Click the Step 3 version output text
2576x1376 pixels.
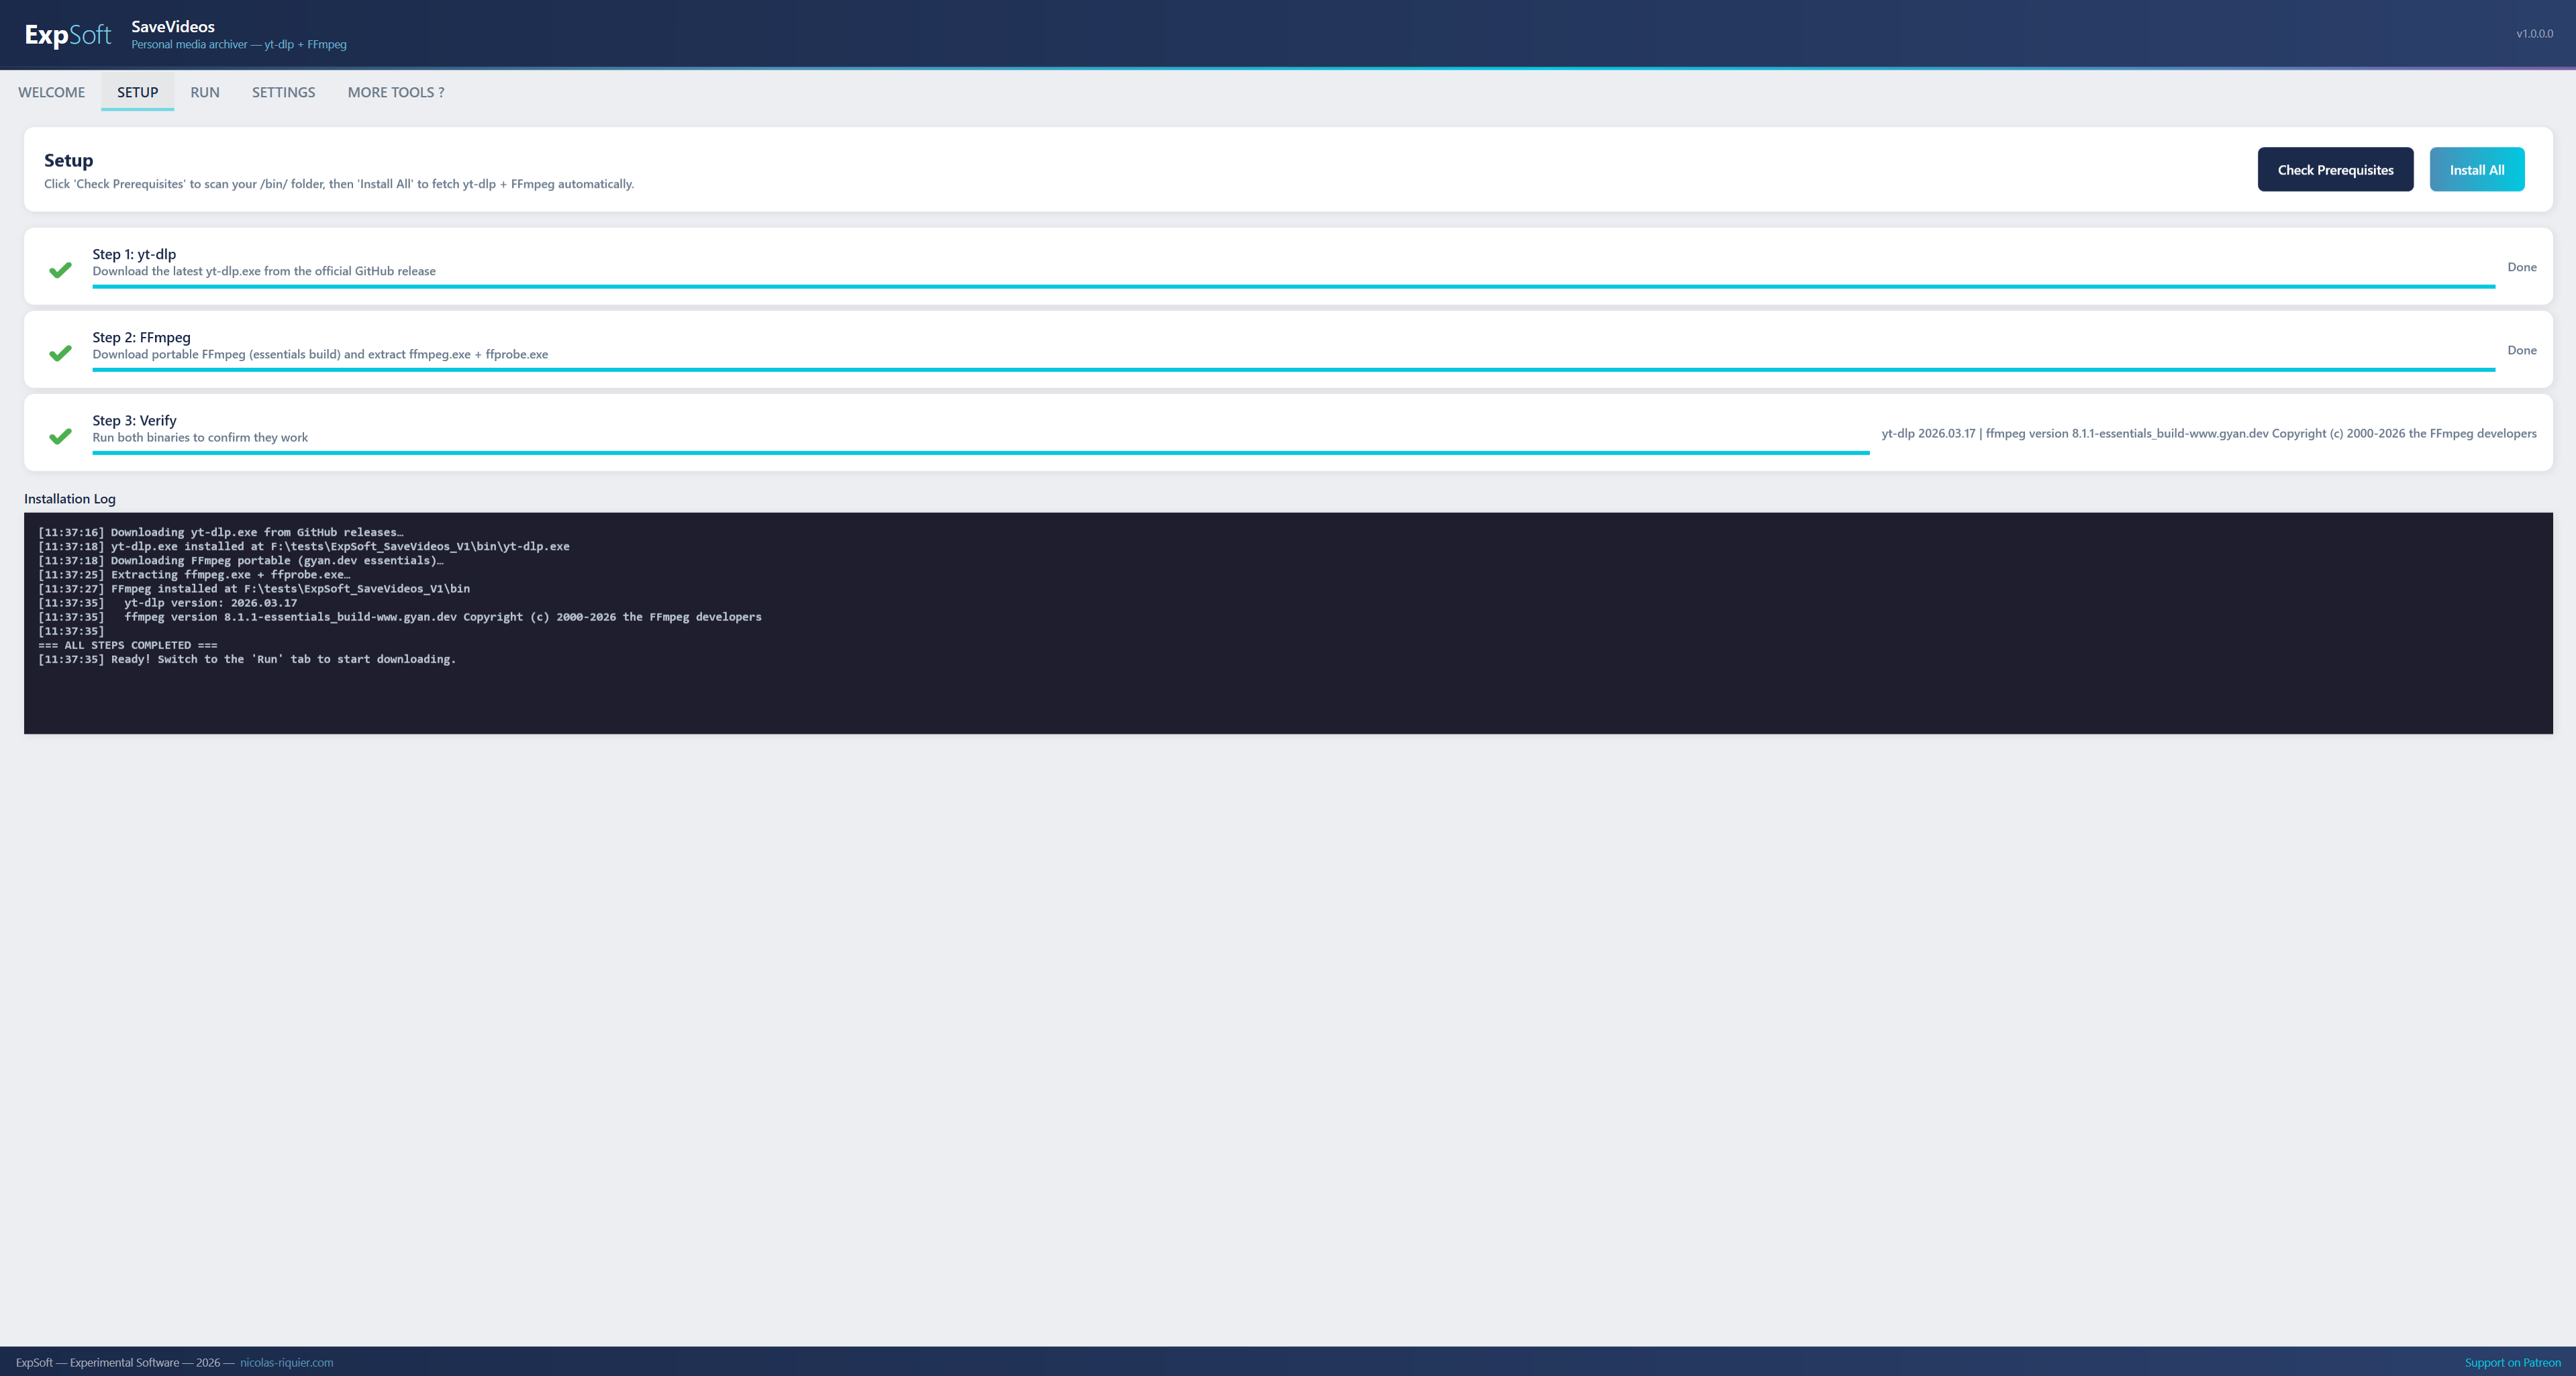coord(2209,433)
